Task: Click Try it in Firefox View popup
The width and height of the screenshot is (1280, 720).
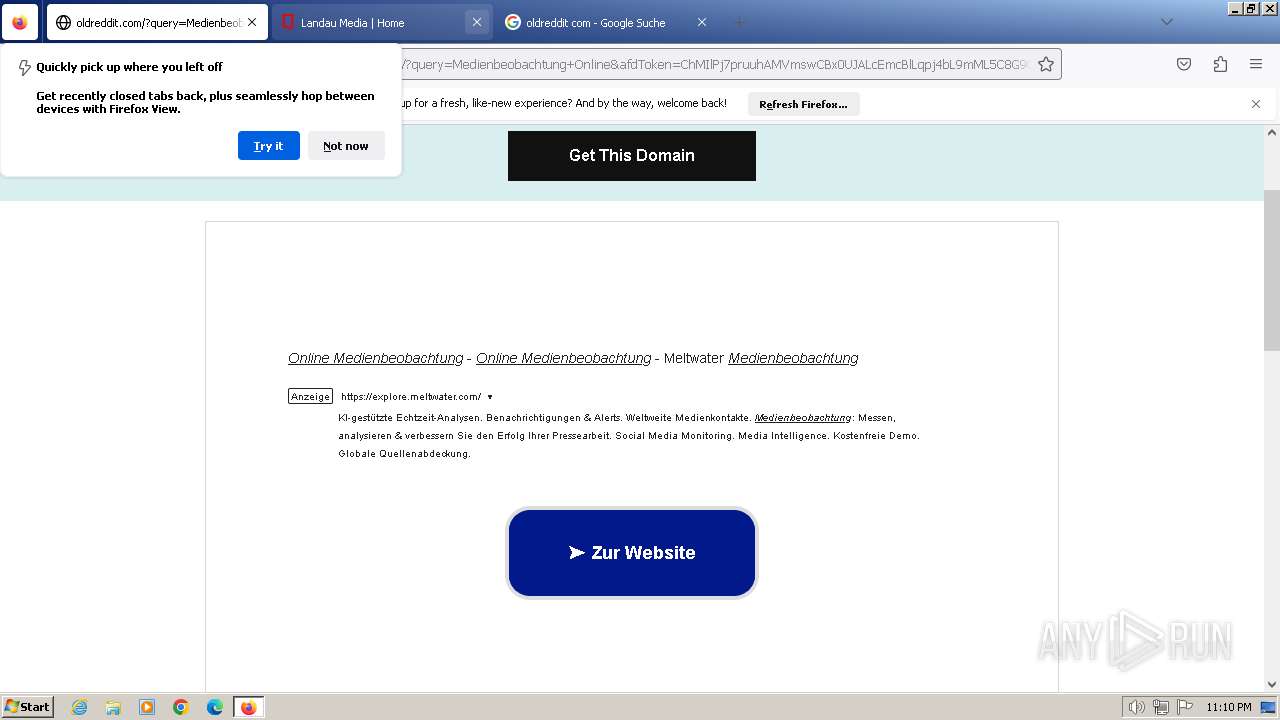Action: 268,146
